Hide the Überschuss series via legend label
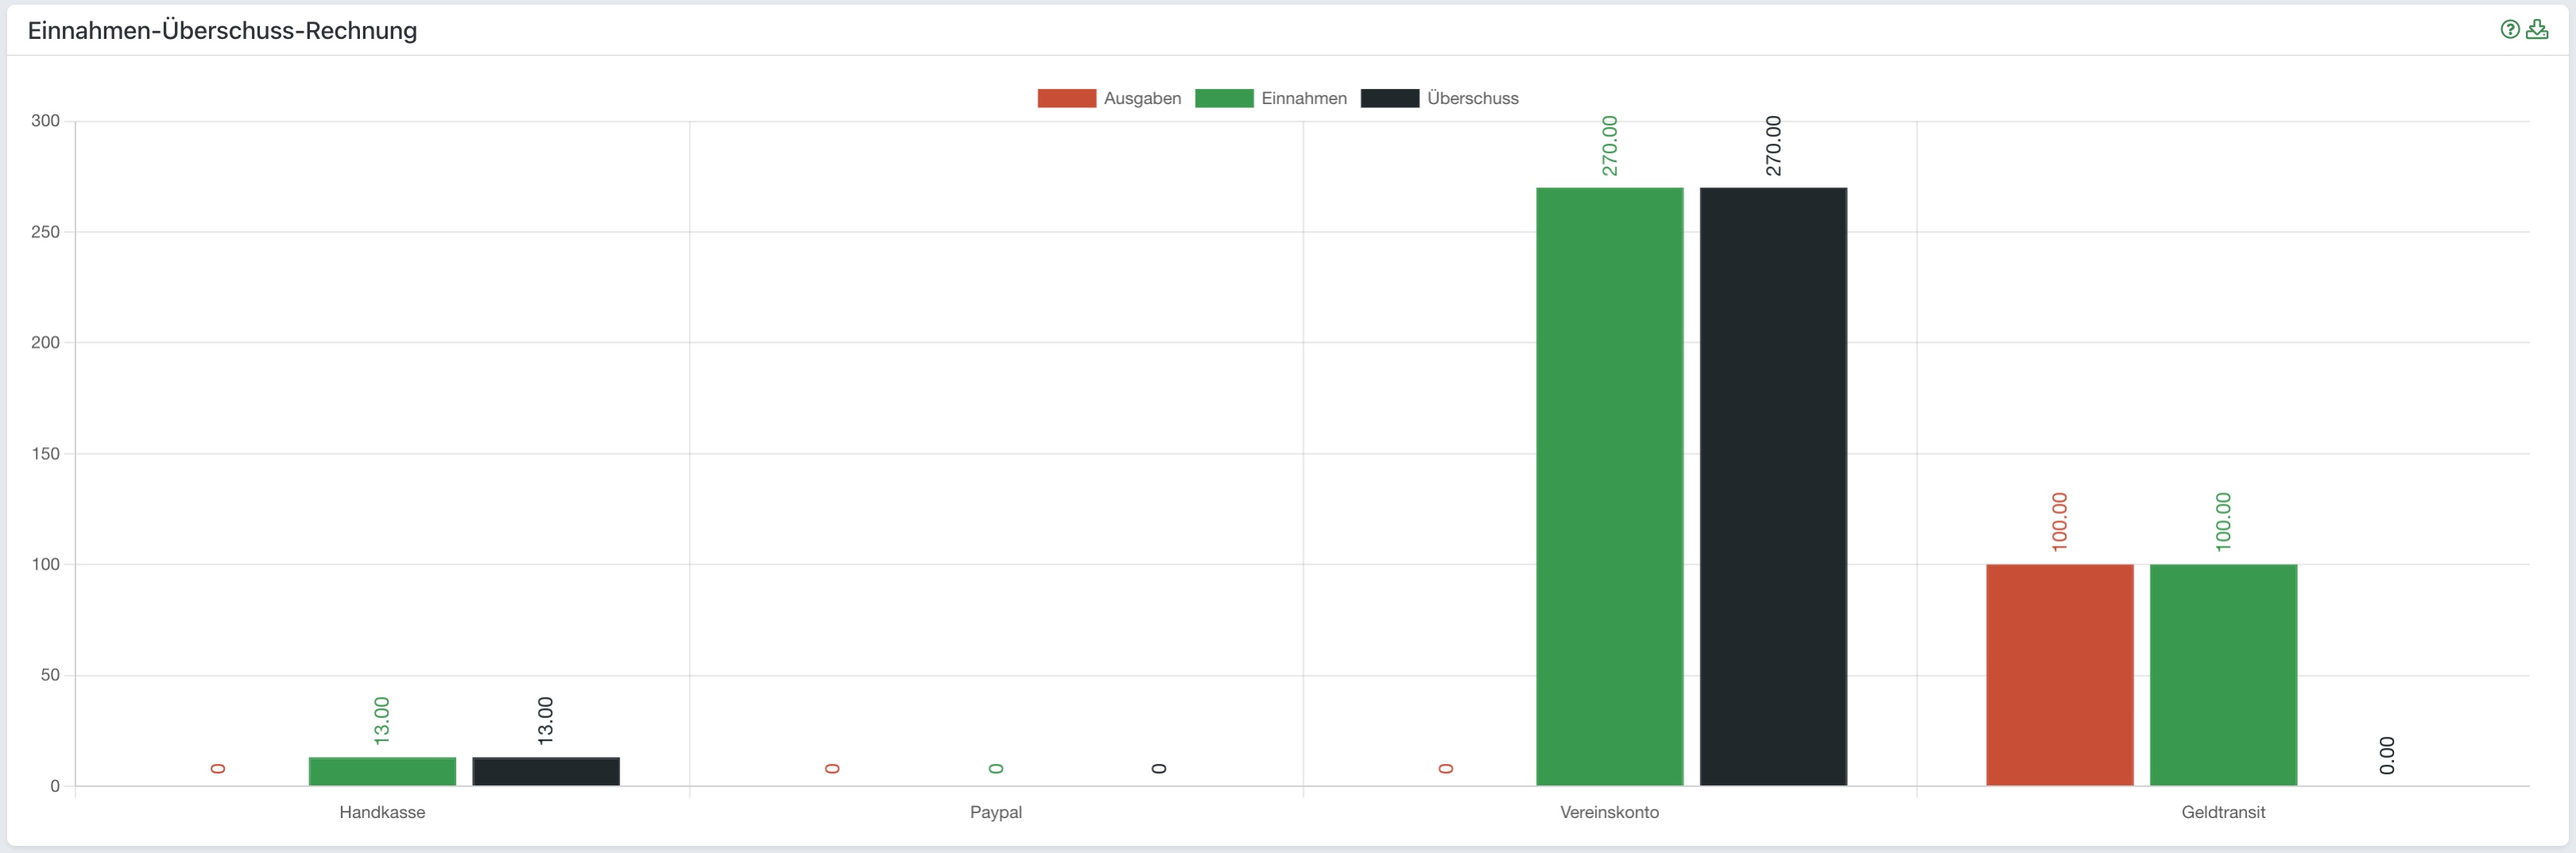This screenshot has height=853, width=2576. click(x=1472, y=98)
